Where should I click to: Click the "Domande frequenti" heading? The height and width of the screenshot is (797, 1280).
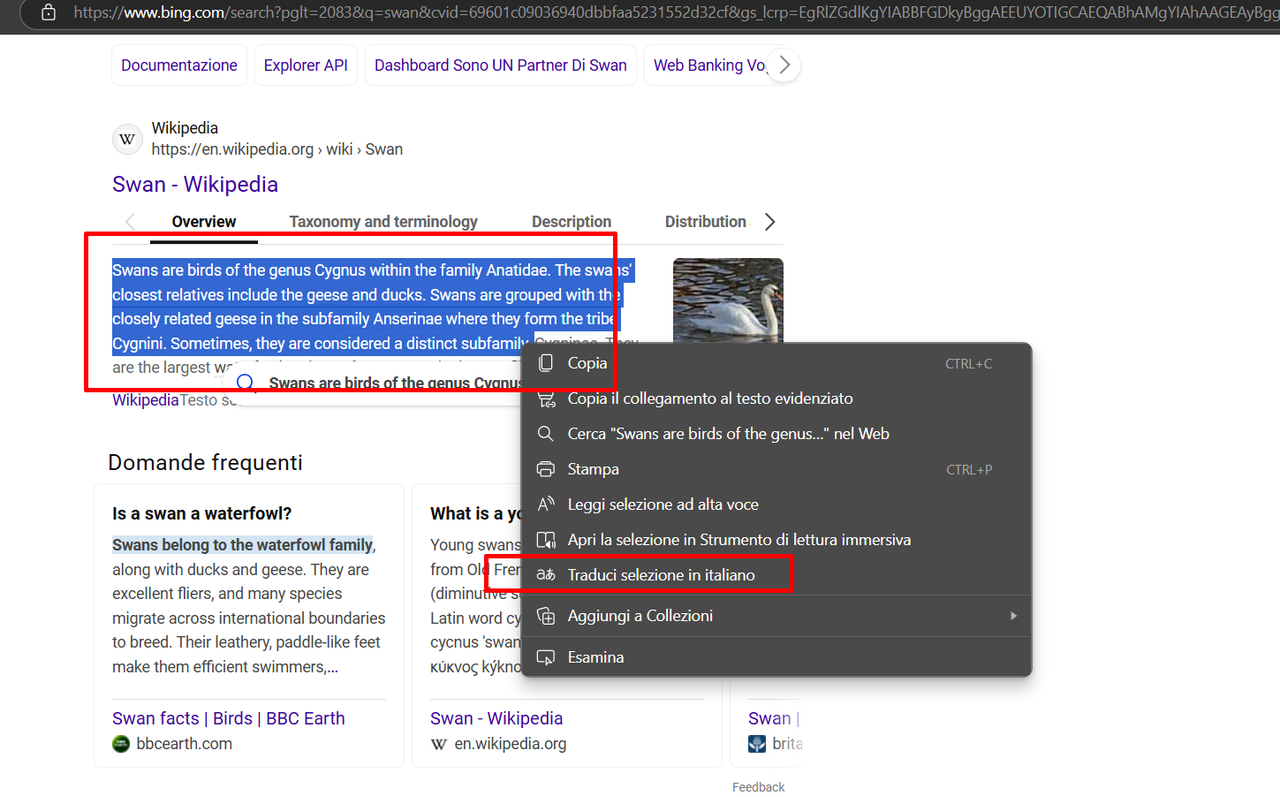tap(205, 462)
